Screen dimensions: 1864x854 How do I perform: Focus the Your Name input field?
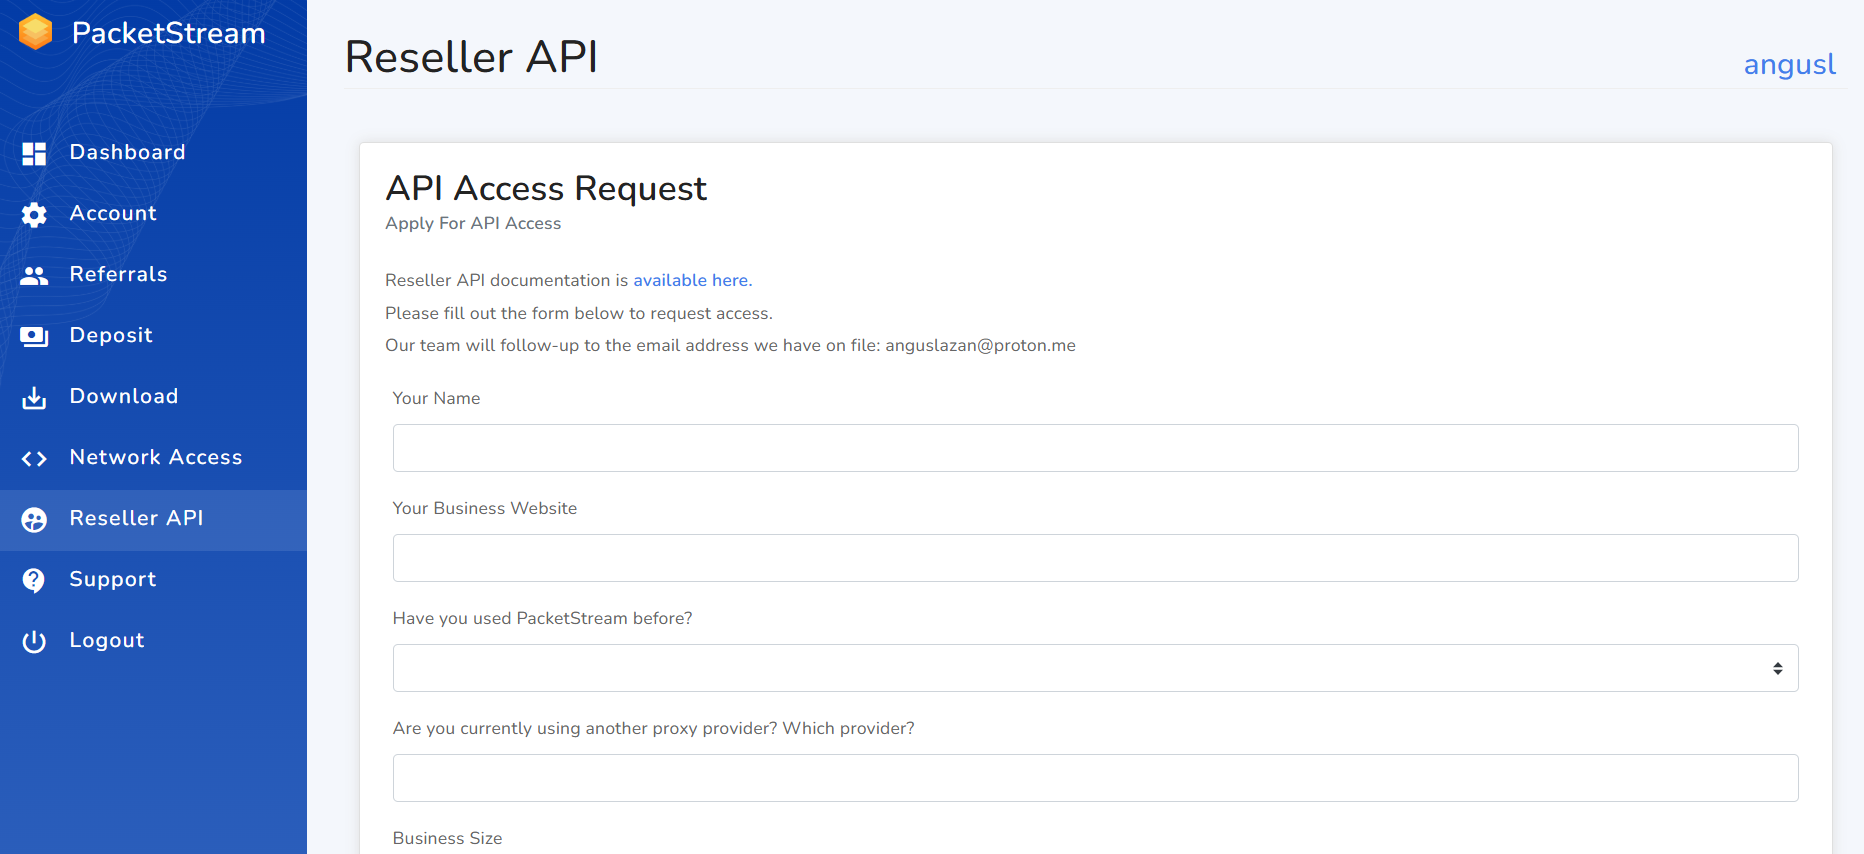[x=1095, y=448]
